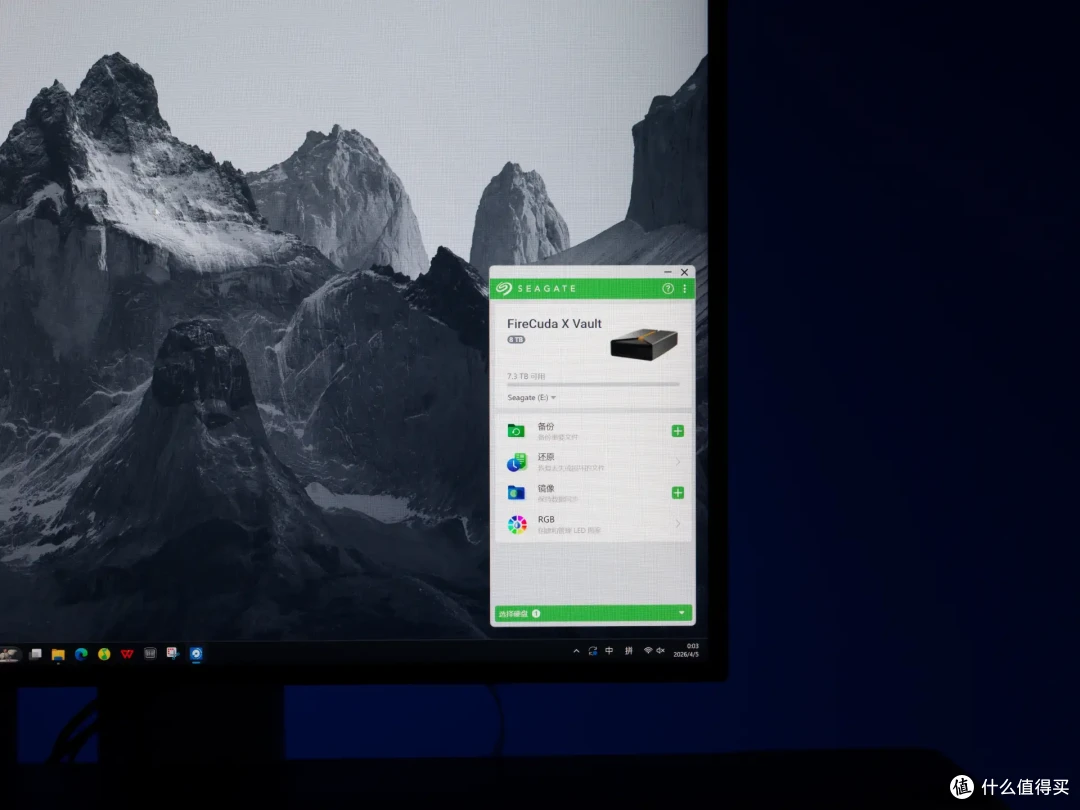Click the sync tray icon
The width and height of the screenshot is (1080, 810).
point(592,651)
